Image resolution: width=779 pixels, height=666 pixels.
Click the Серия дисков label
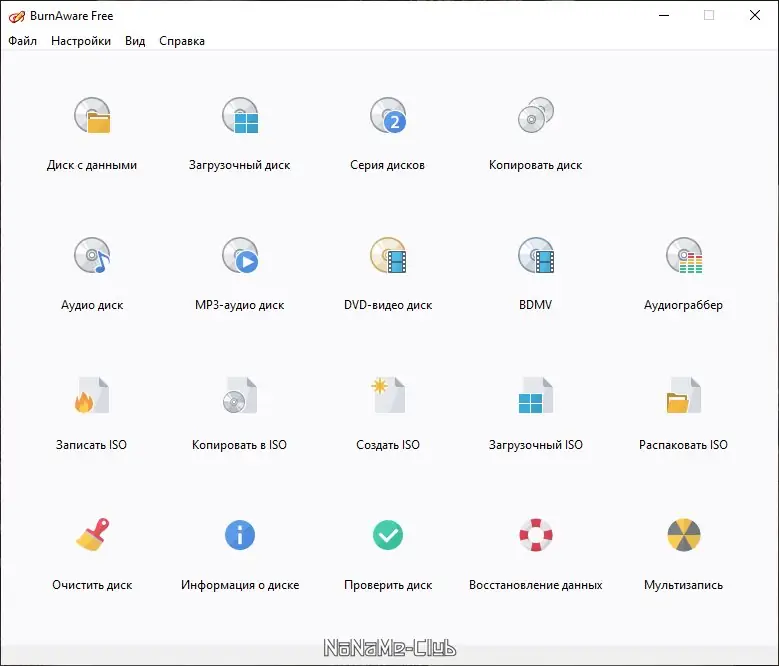pos(388,165)
